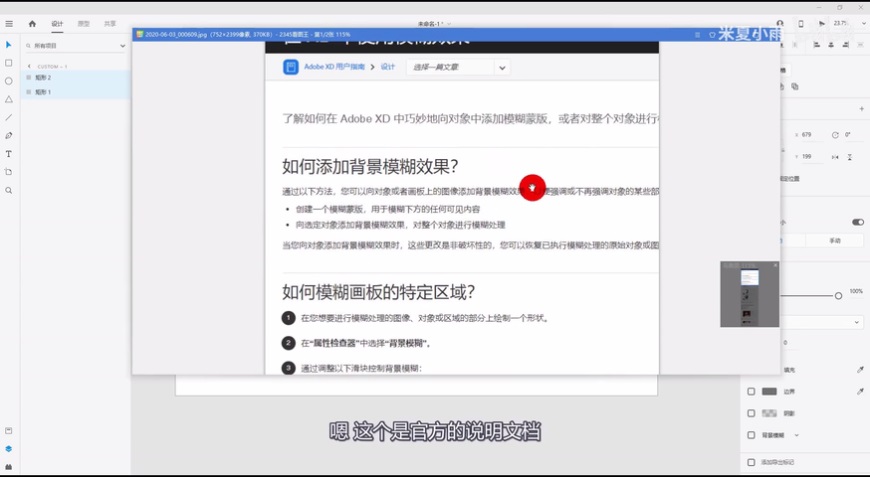Choose the Artboard tool
The height and width of the screenshot is (477, 870).
[x=8, y=172]
